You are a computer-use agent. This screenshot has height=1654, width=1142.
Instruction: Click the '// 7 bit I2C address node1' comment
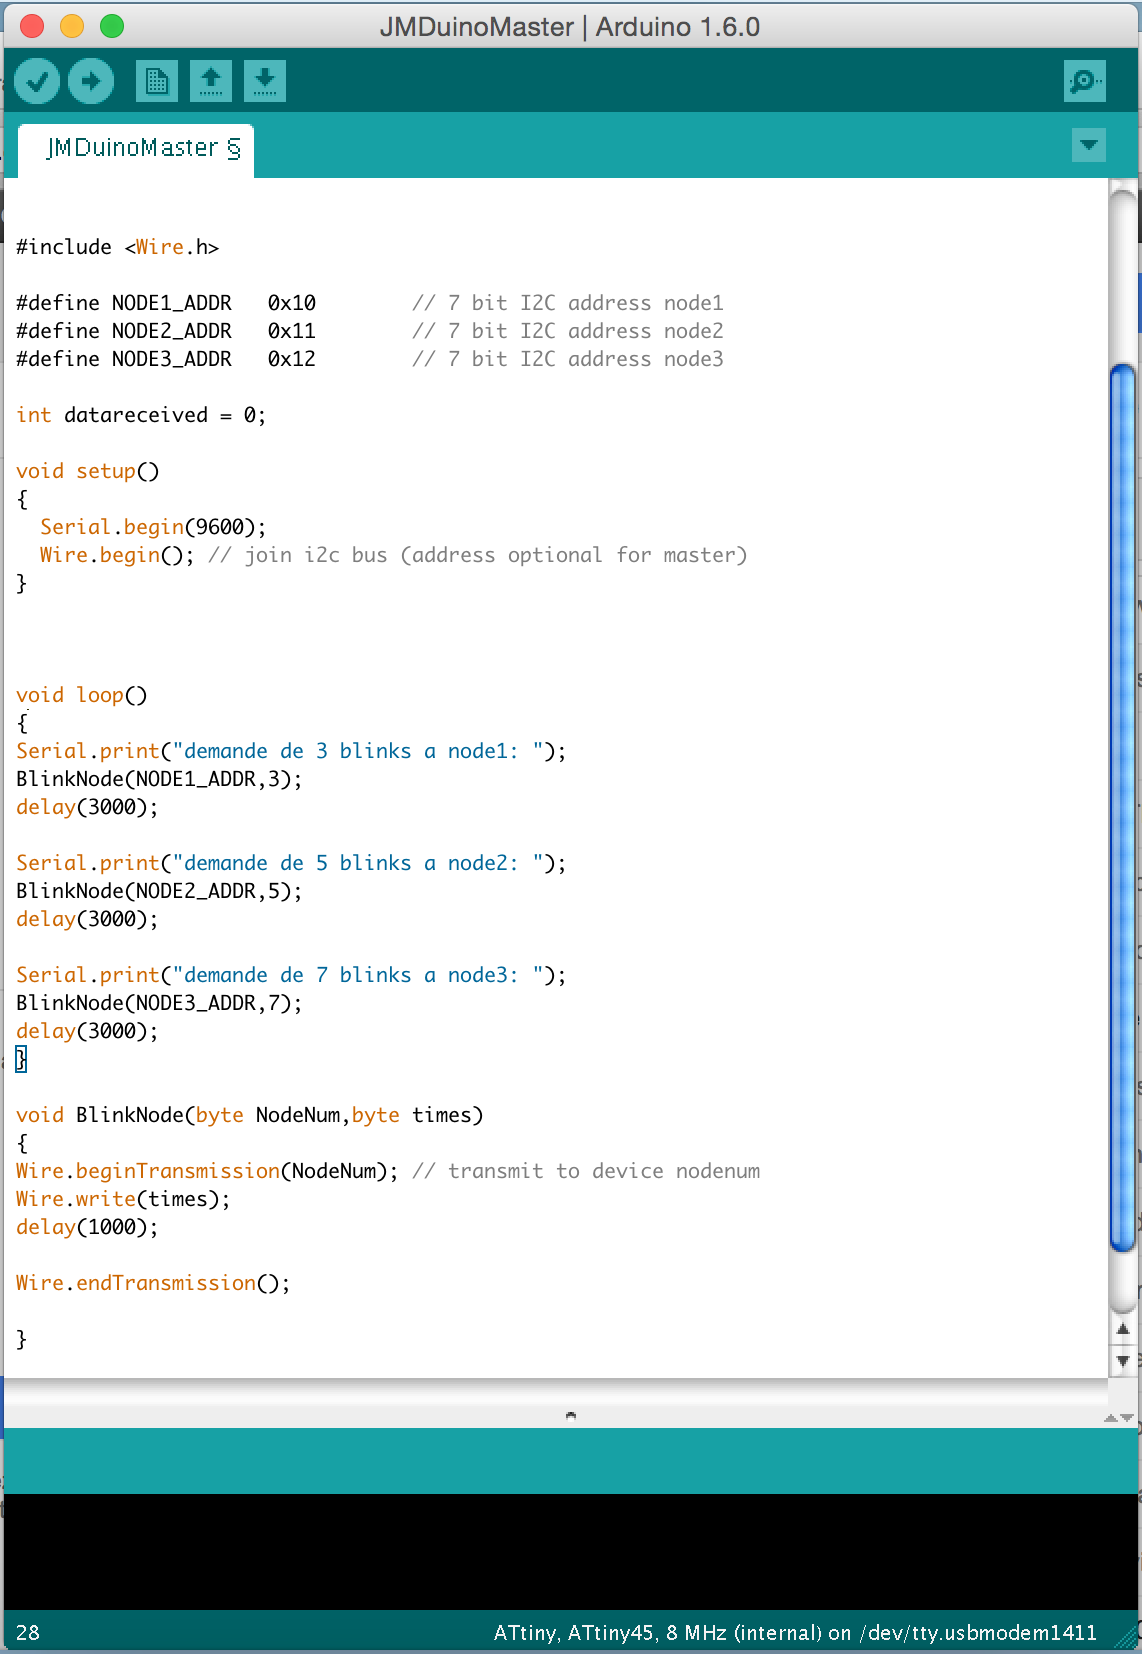pyautogui.click(x=568, y=303)
